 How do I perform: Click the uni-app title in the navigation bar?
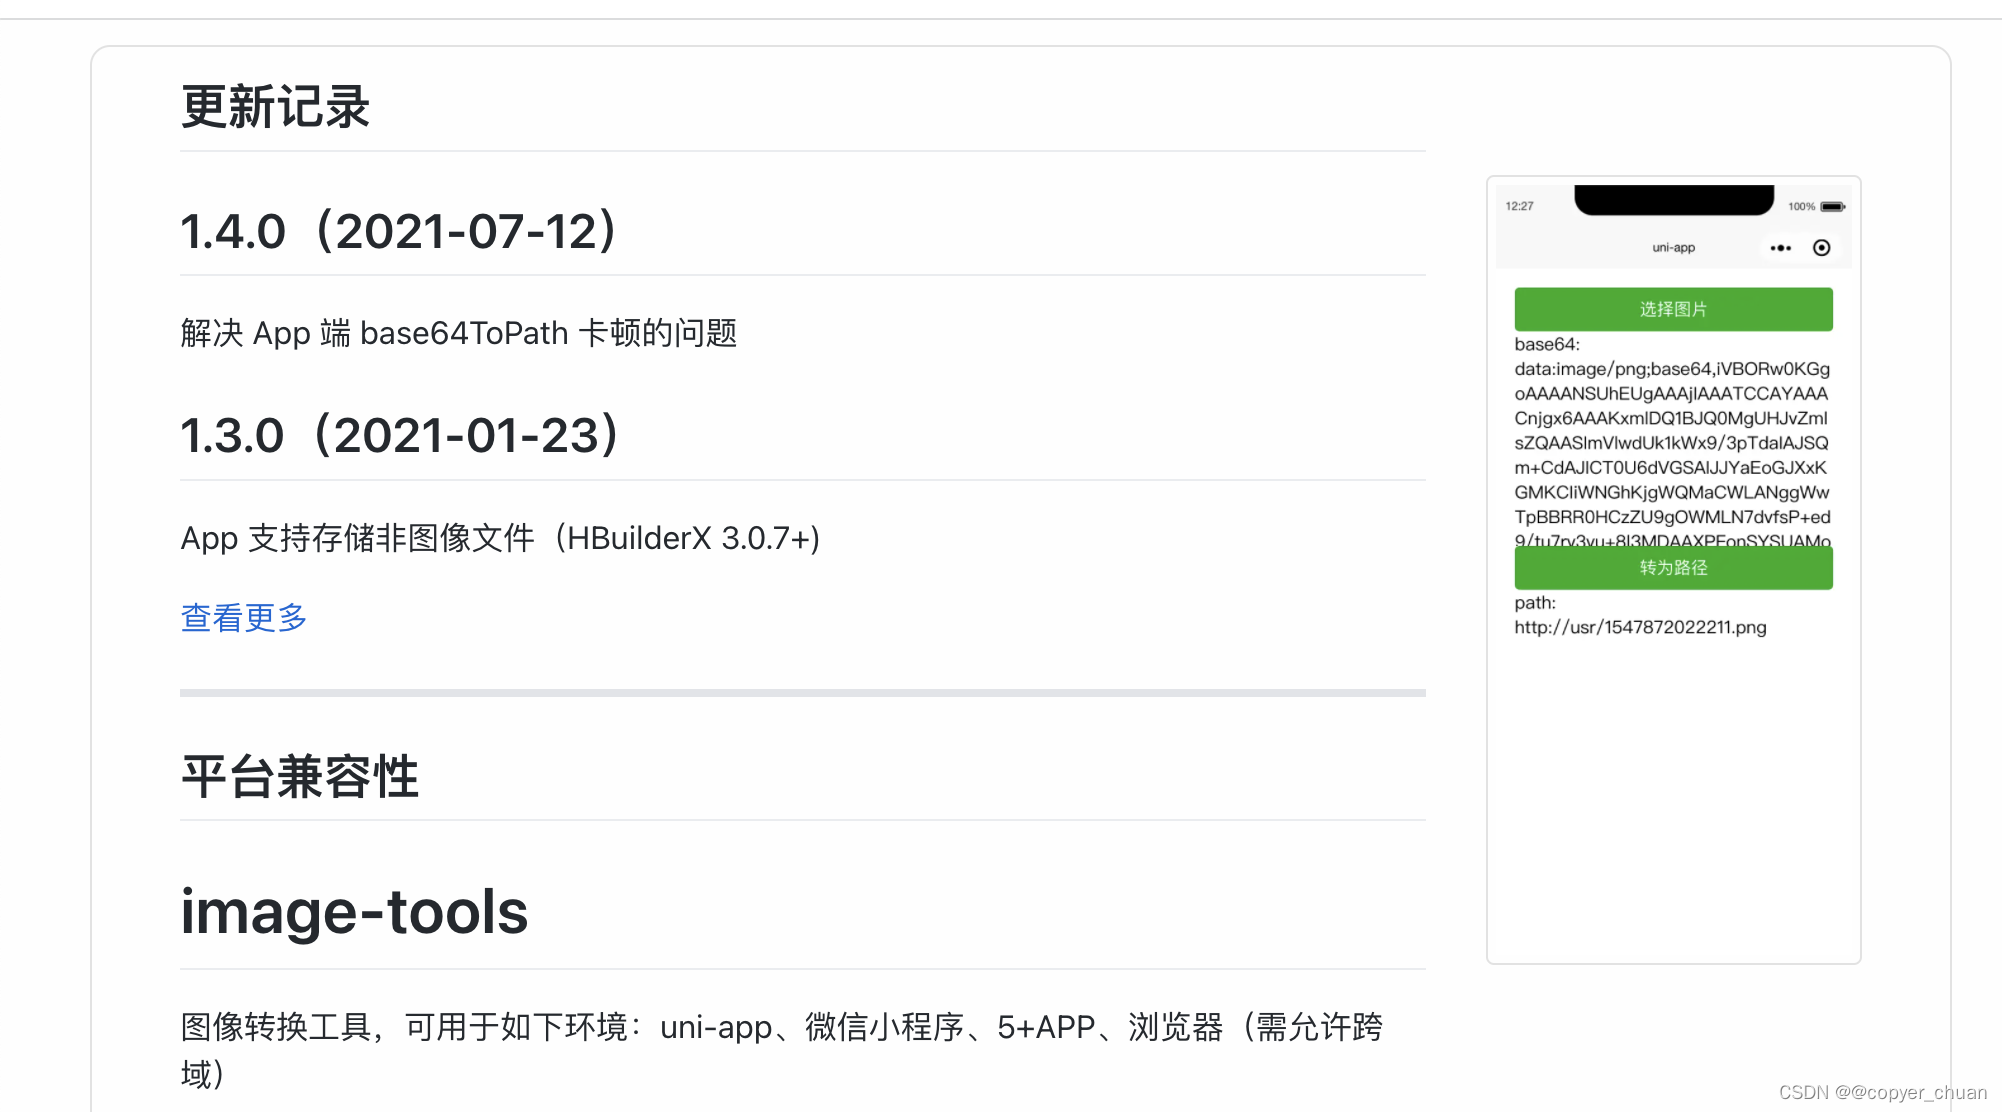pyautogui.click(x=1673, y=247)
